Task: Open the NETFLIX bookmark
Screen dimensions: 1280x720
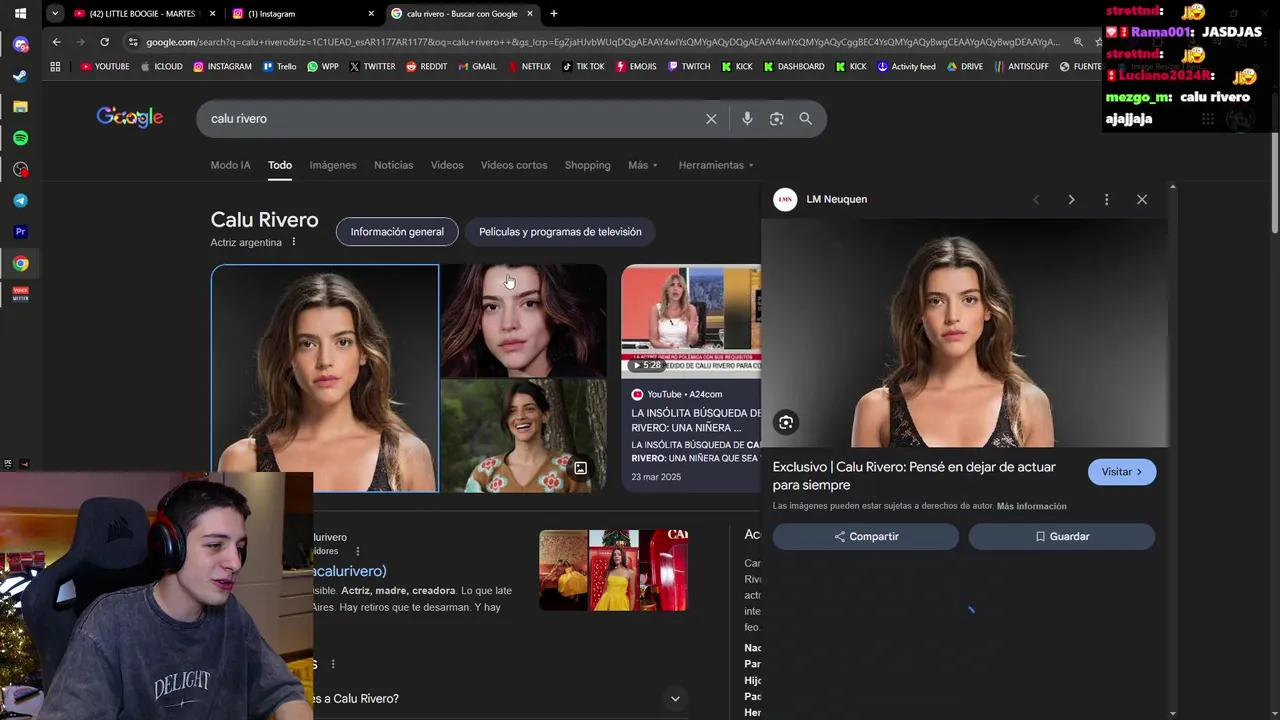Action: click(529, 67)
